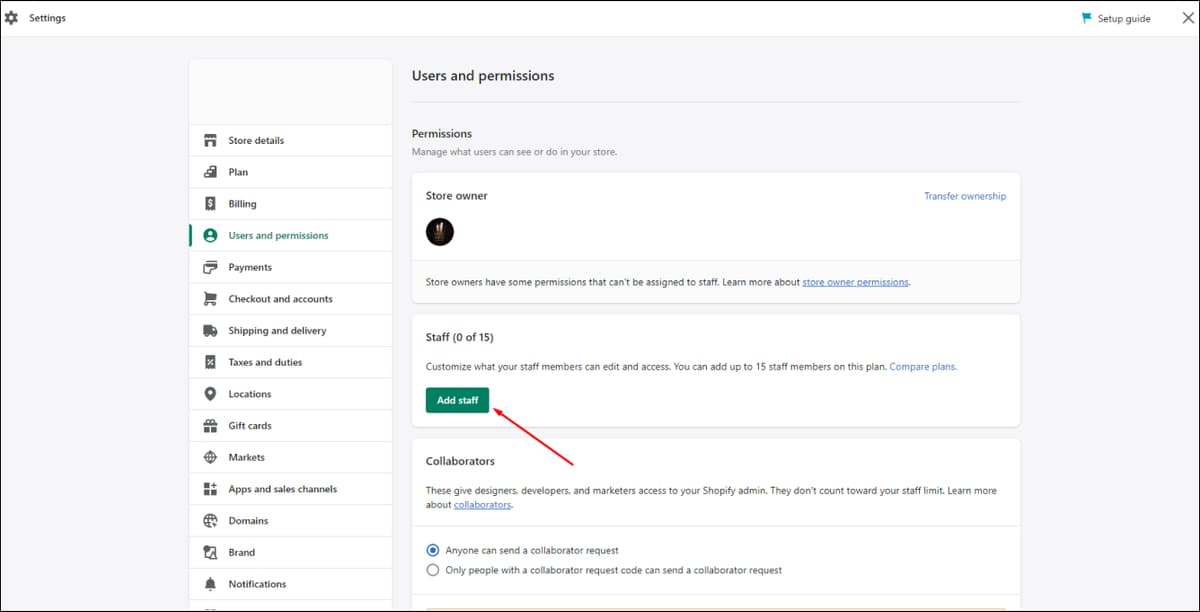Click the Markets globe icon
1200x612 pixels.
[x=210, y=457]
